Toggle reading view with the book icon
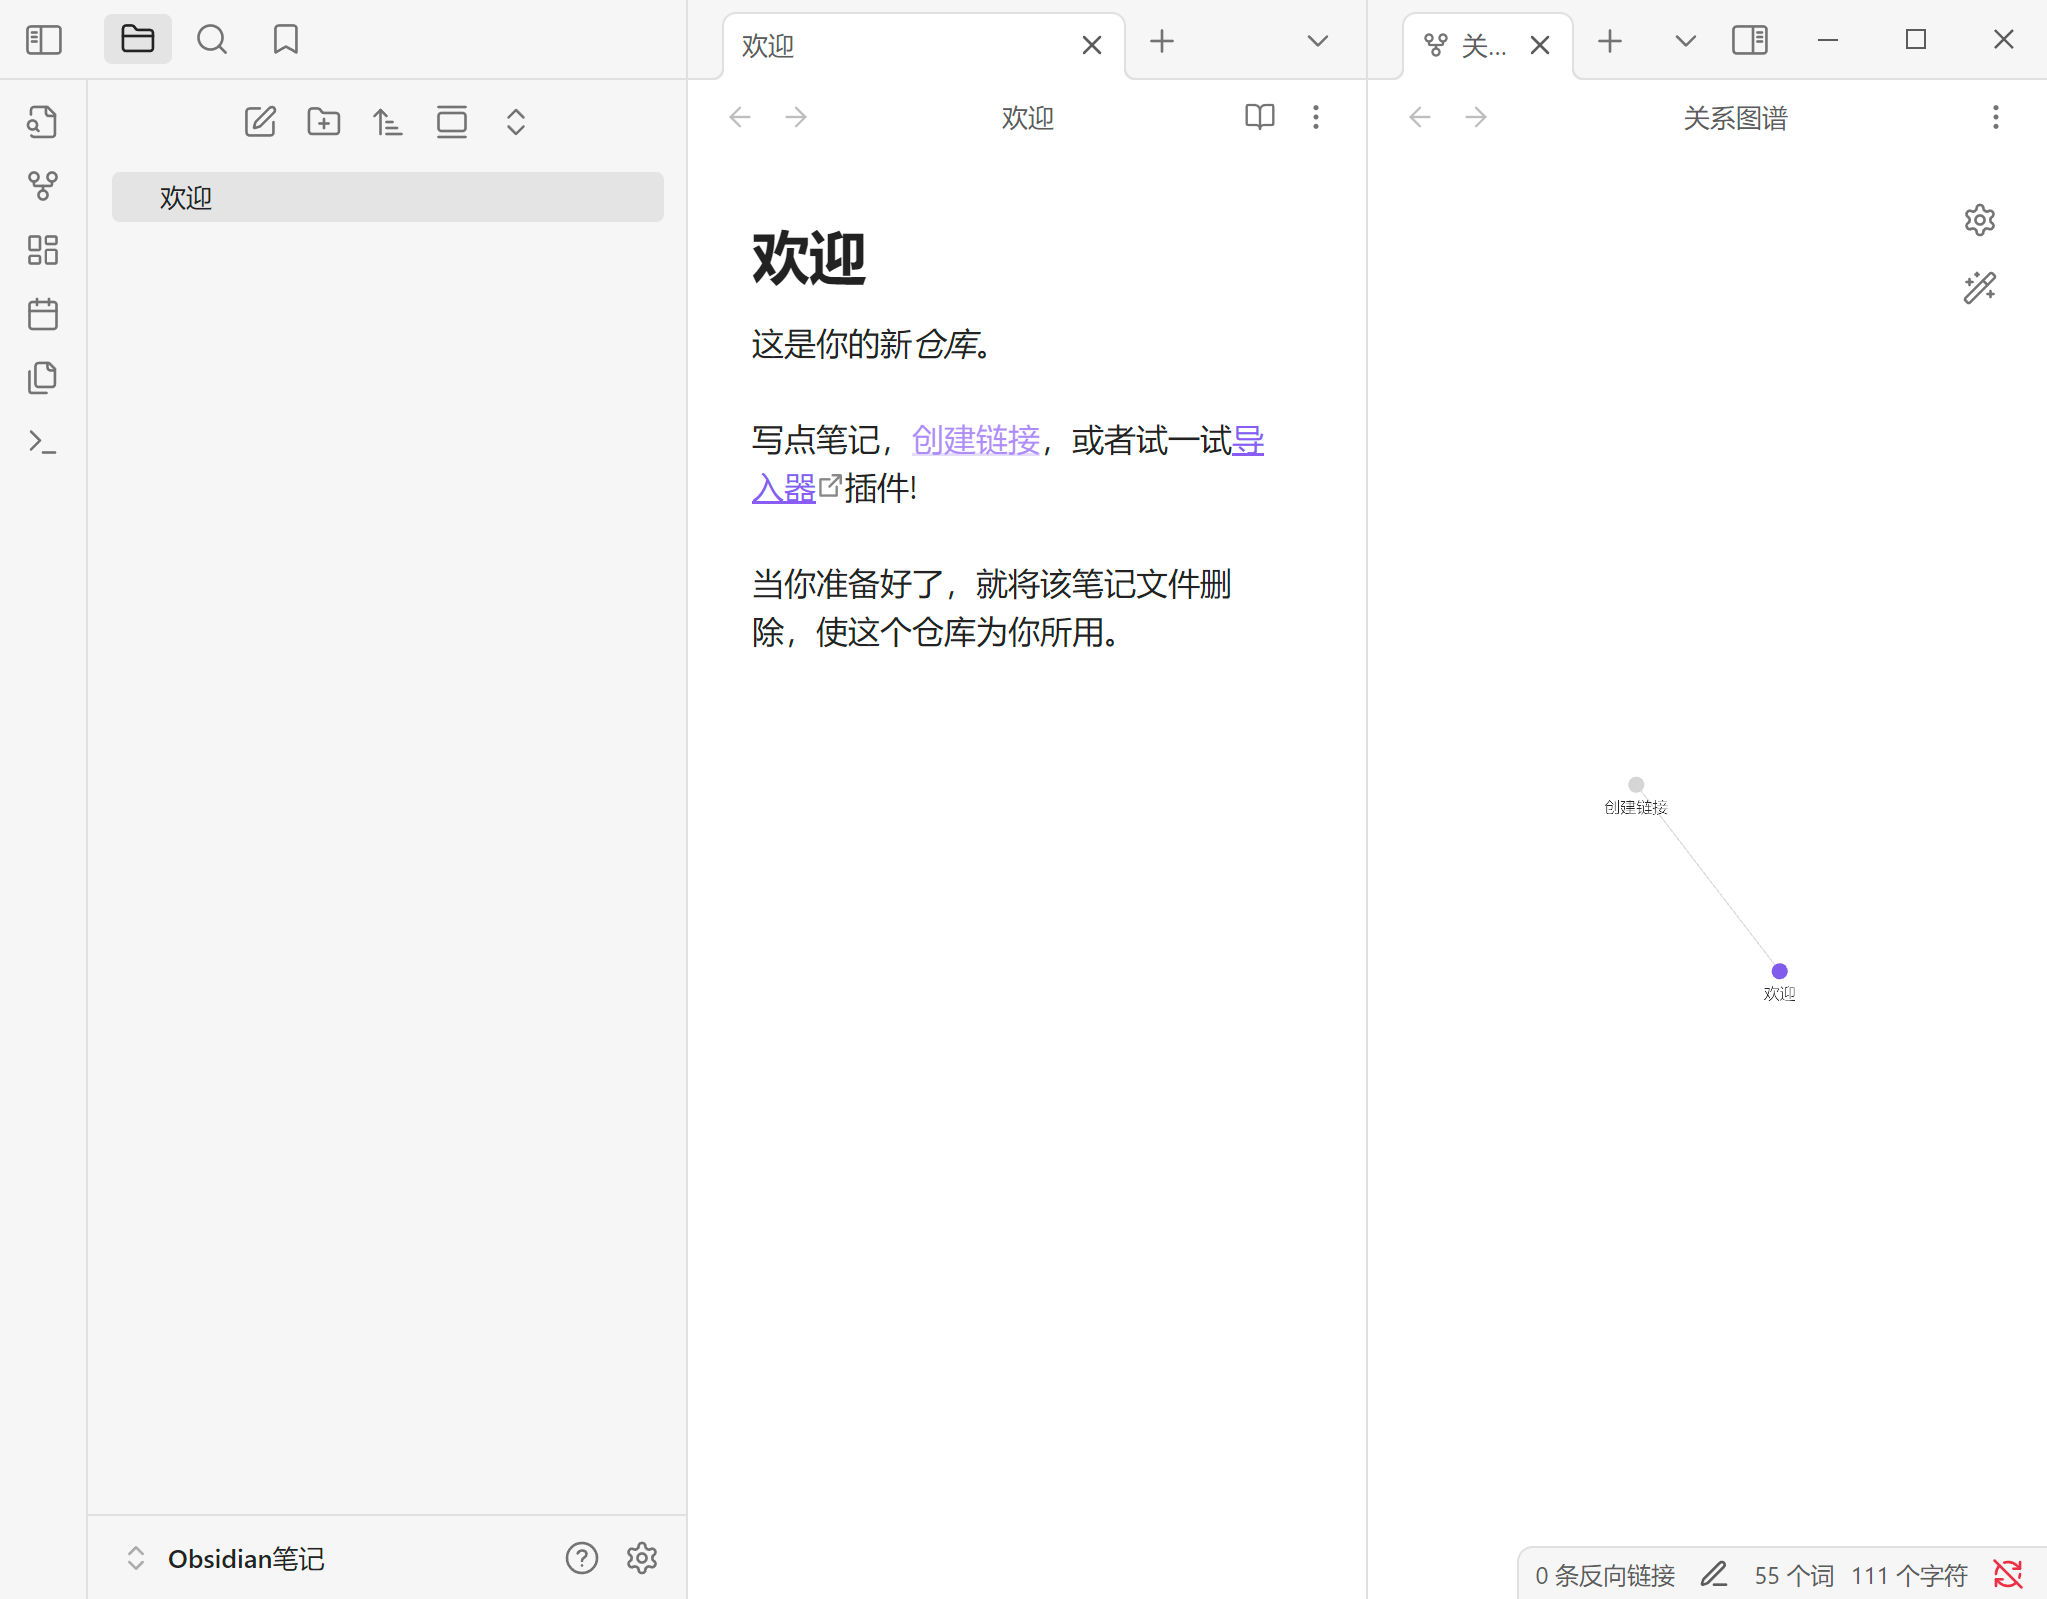2047x1599 pixels. 1259,117
